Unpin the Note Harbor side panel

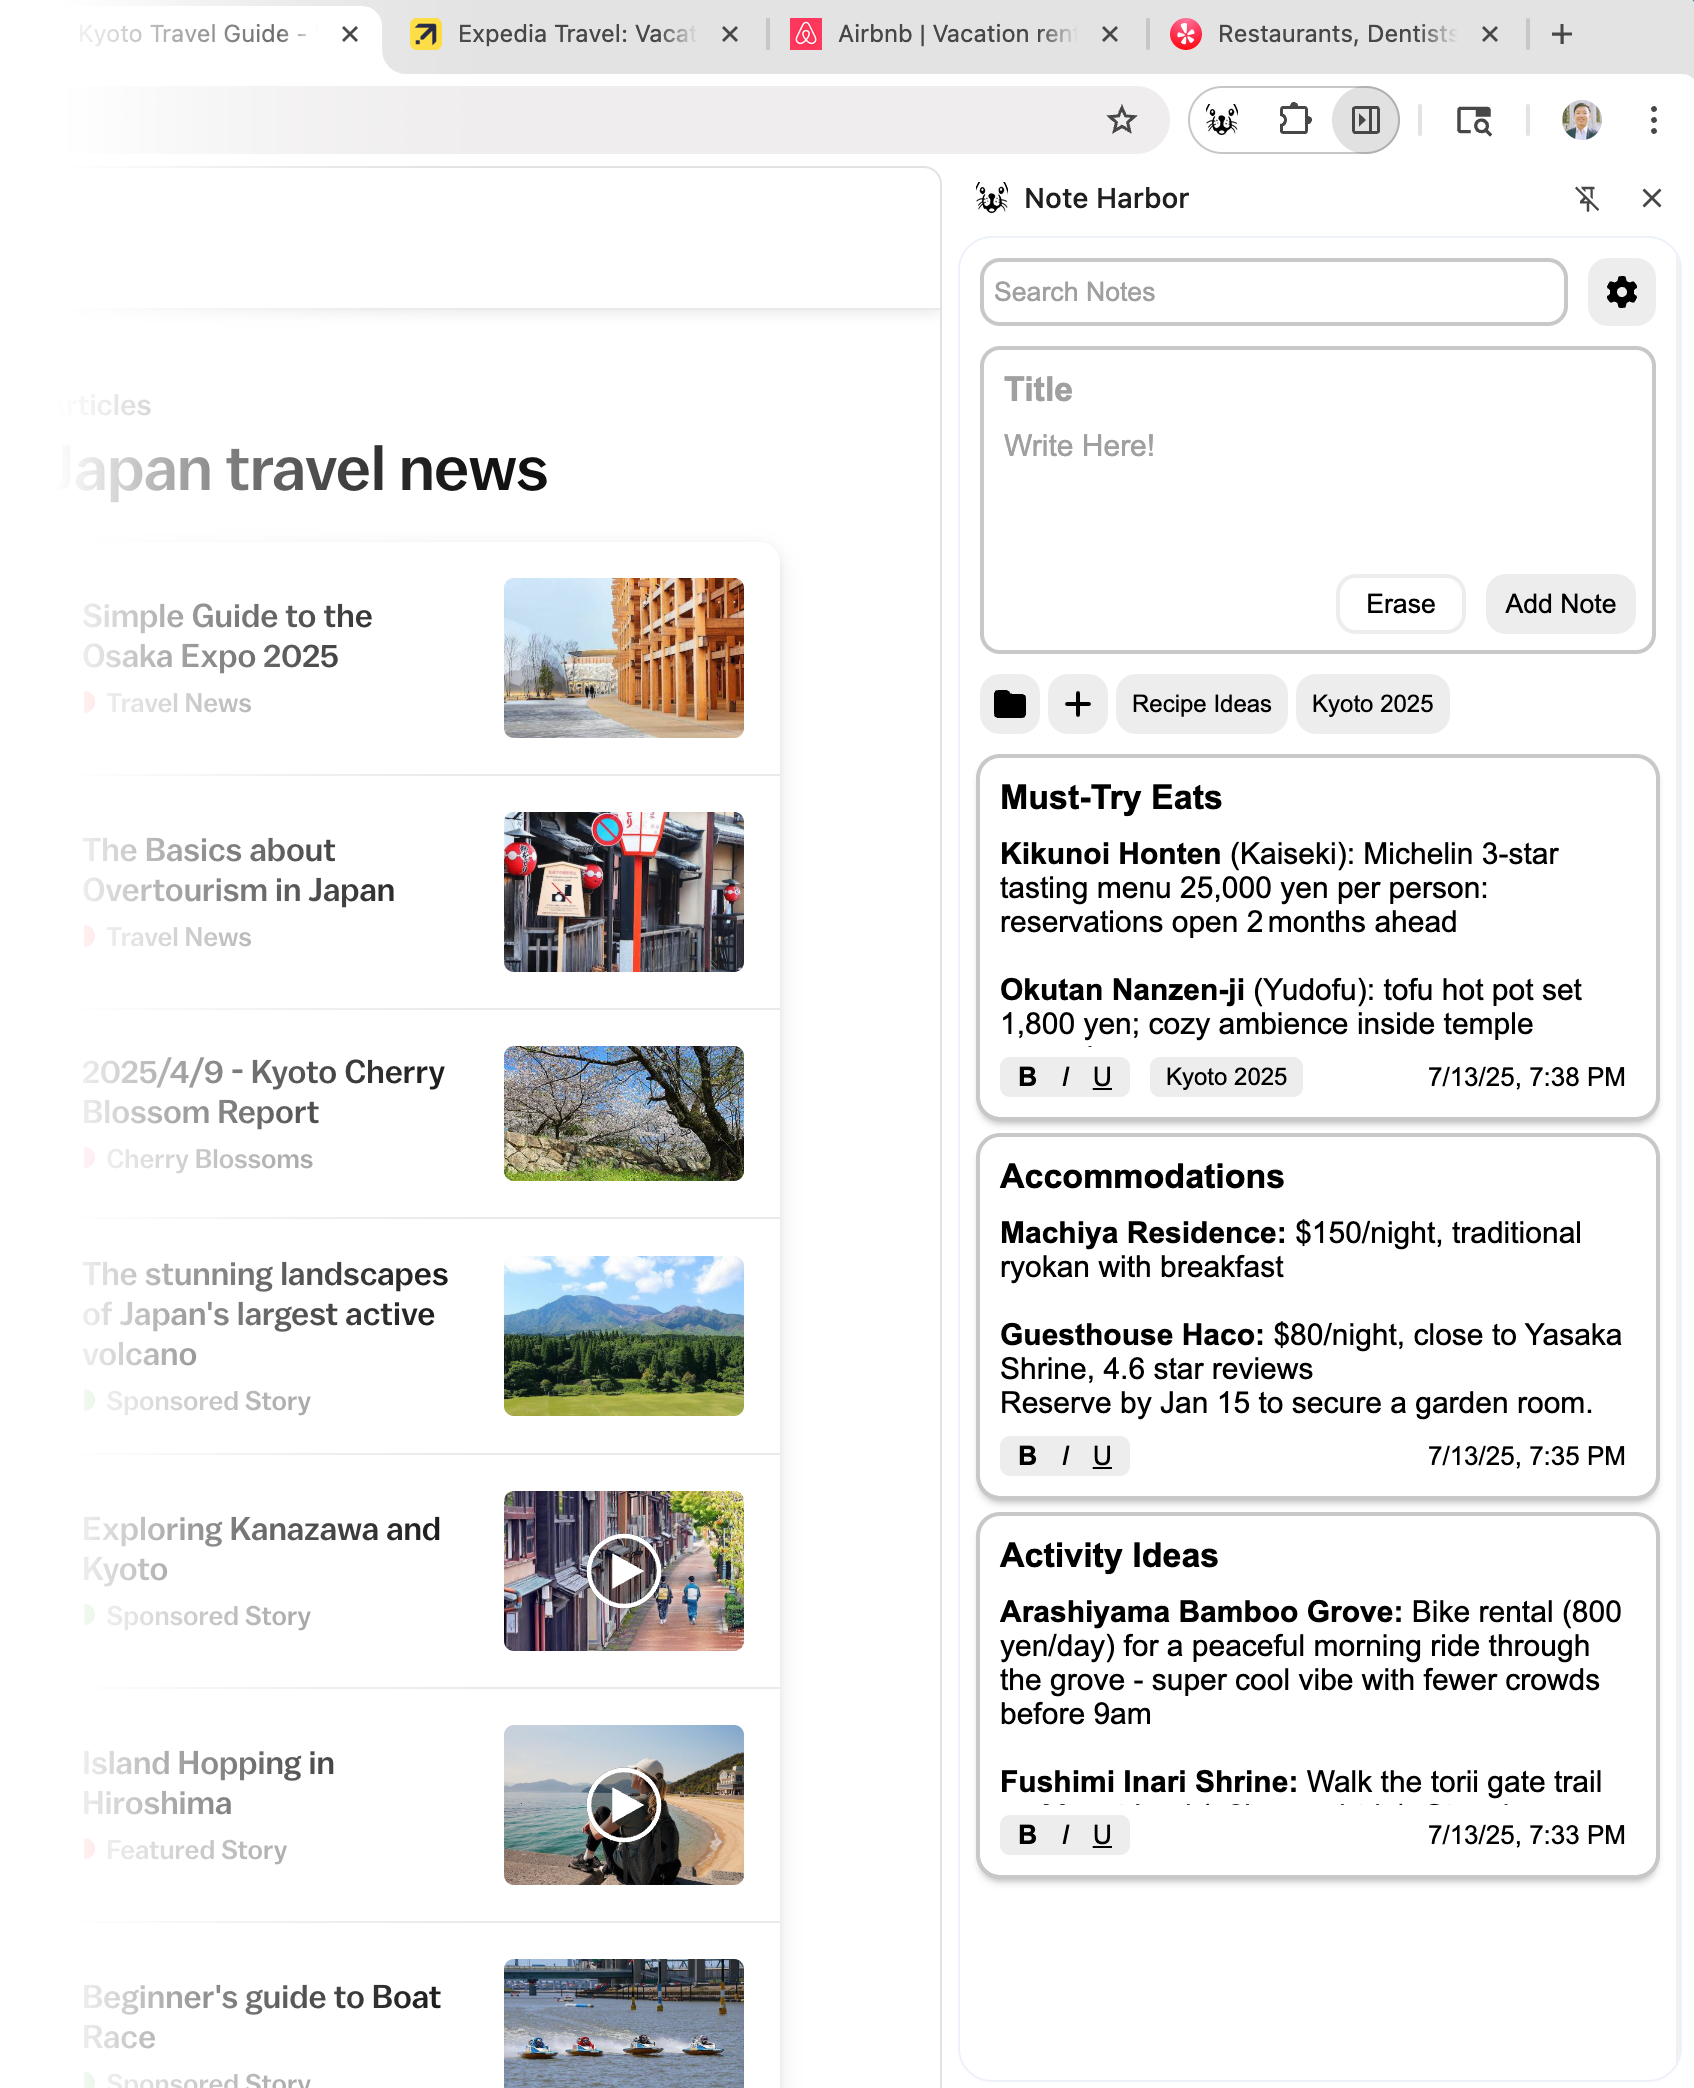click(x=1587, y=198)
